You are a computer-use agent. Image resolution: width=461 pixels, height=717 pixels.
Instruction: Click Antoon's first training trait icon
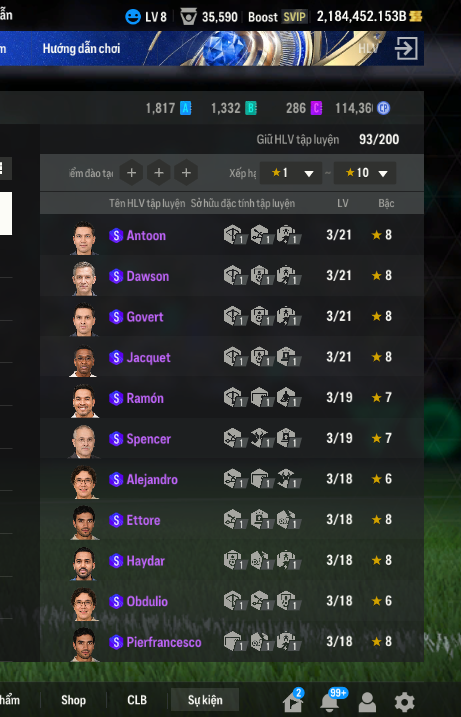(x=235, y=235)
